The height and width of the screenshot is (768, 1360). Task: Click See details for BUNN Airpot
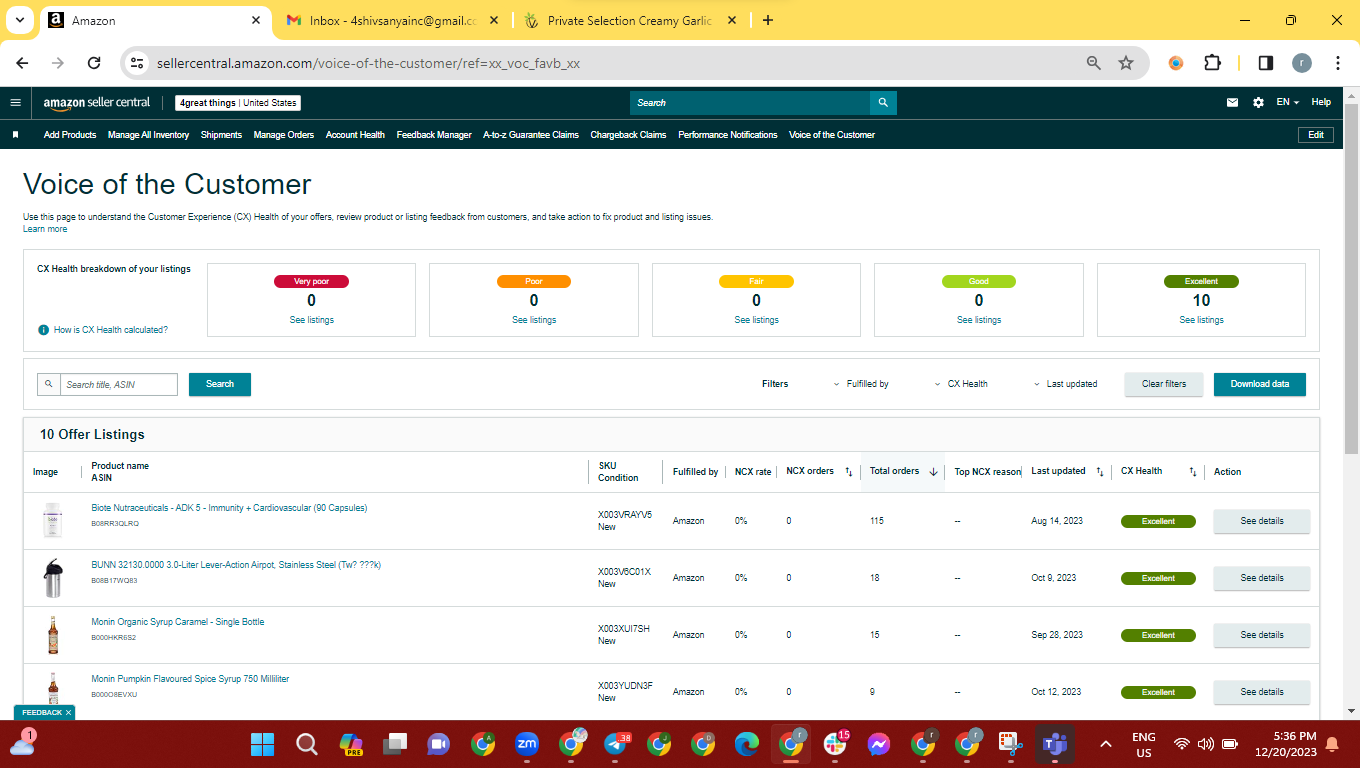point(1262,578)
